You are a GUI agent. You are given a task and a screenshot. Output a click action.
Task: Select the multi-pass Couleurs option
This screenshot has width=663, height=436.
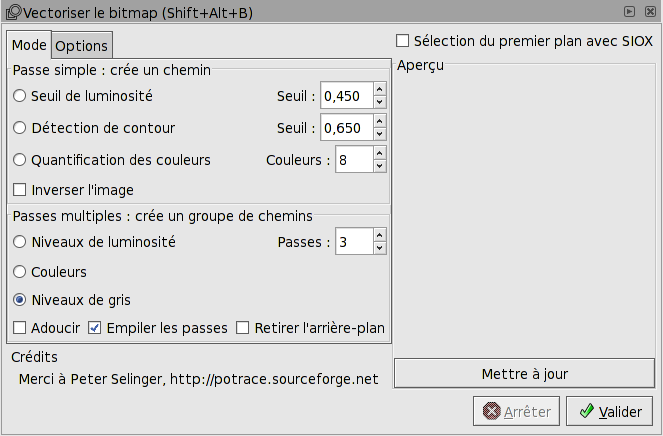(20, 271)
